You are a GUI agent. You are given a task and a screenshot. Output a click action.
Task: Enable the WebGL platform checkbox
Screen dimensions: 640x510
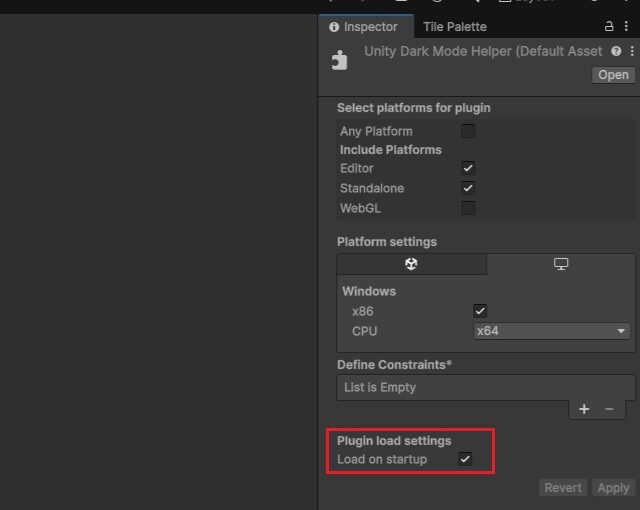pos(468,208)
